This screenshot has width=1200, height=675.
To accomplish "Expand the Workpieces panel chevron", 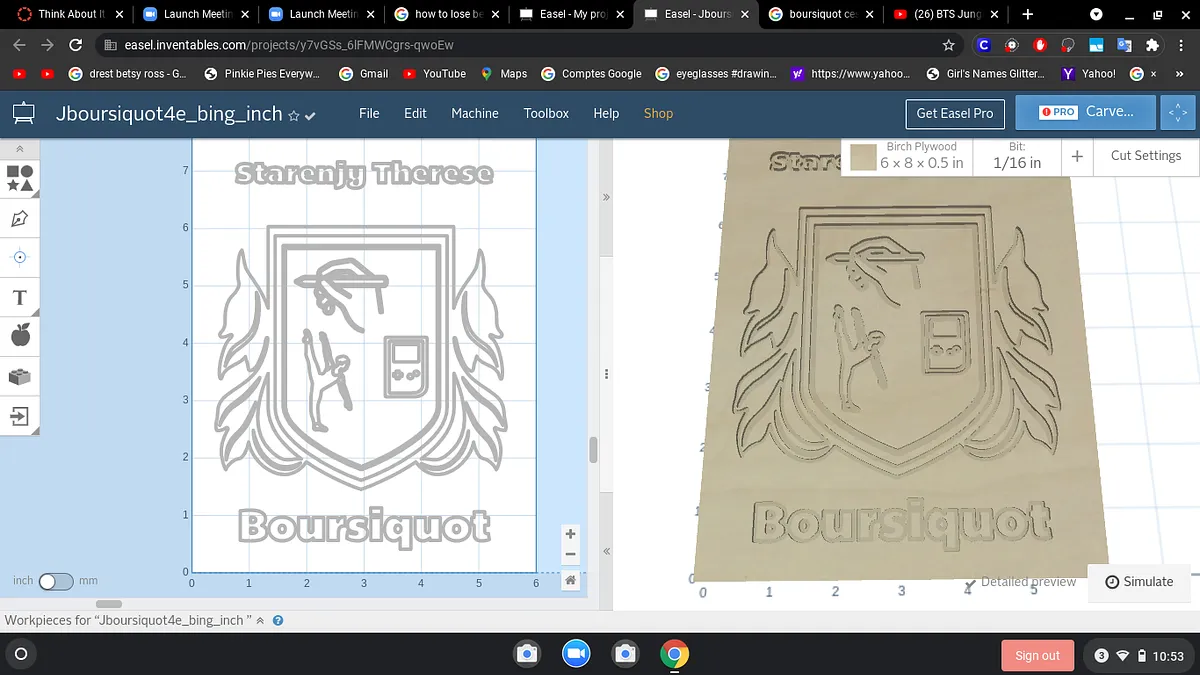I will tap(261, 620).
